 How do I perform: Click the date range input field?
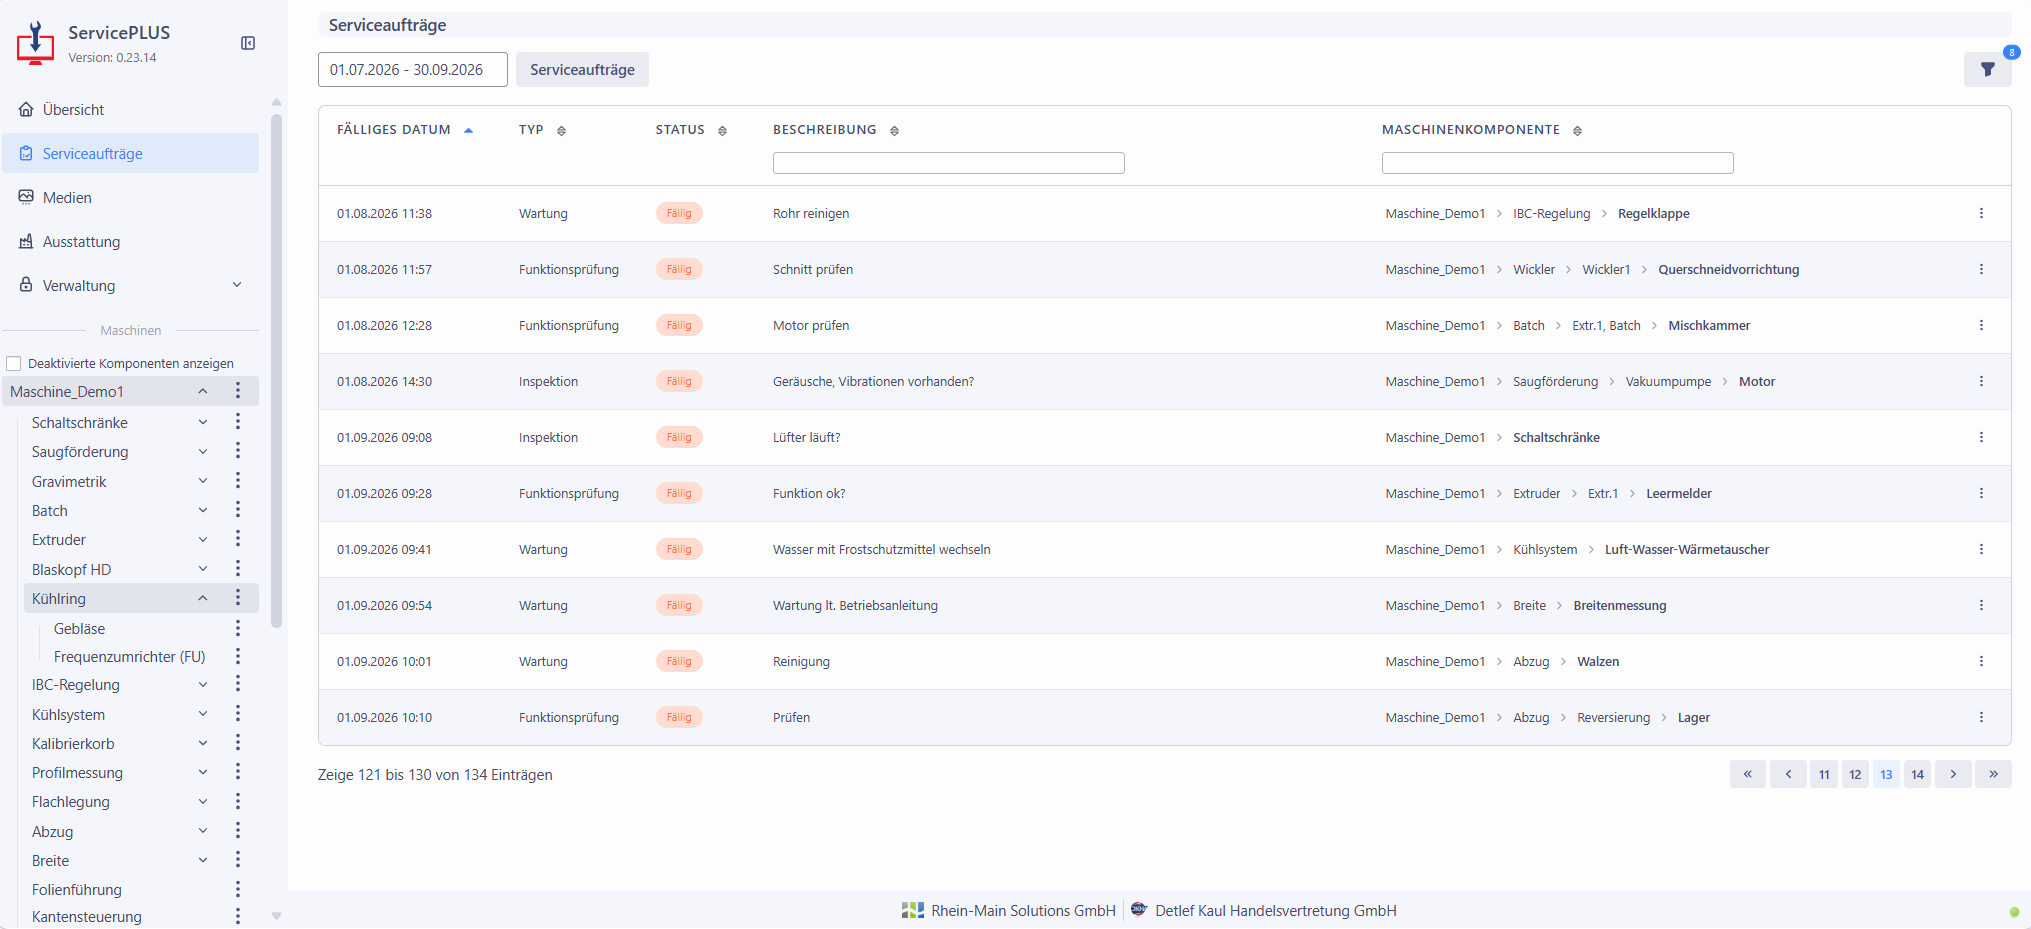(x=412, y=70)
